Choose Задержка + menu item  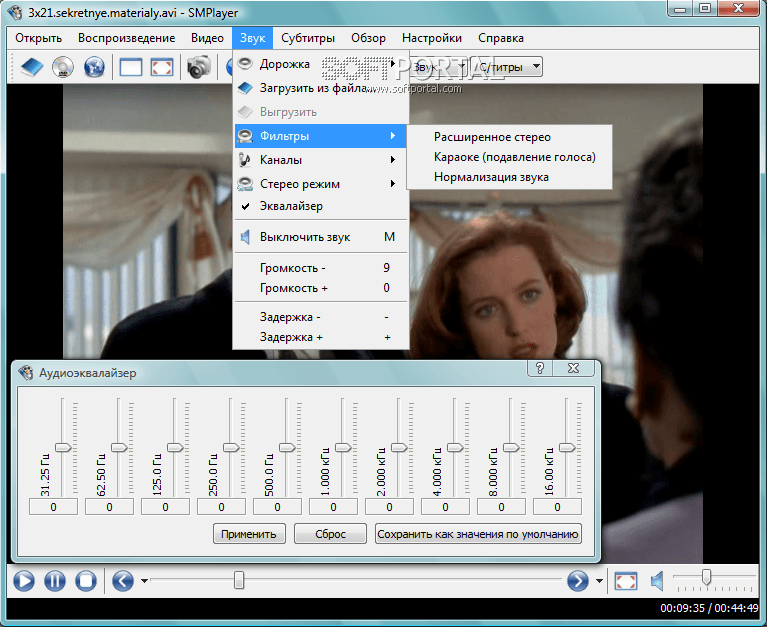pyautogui.click(x=321, y=337)
